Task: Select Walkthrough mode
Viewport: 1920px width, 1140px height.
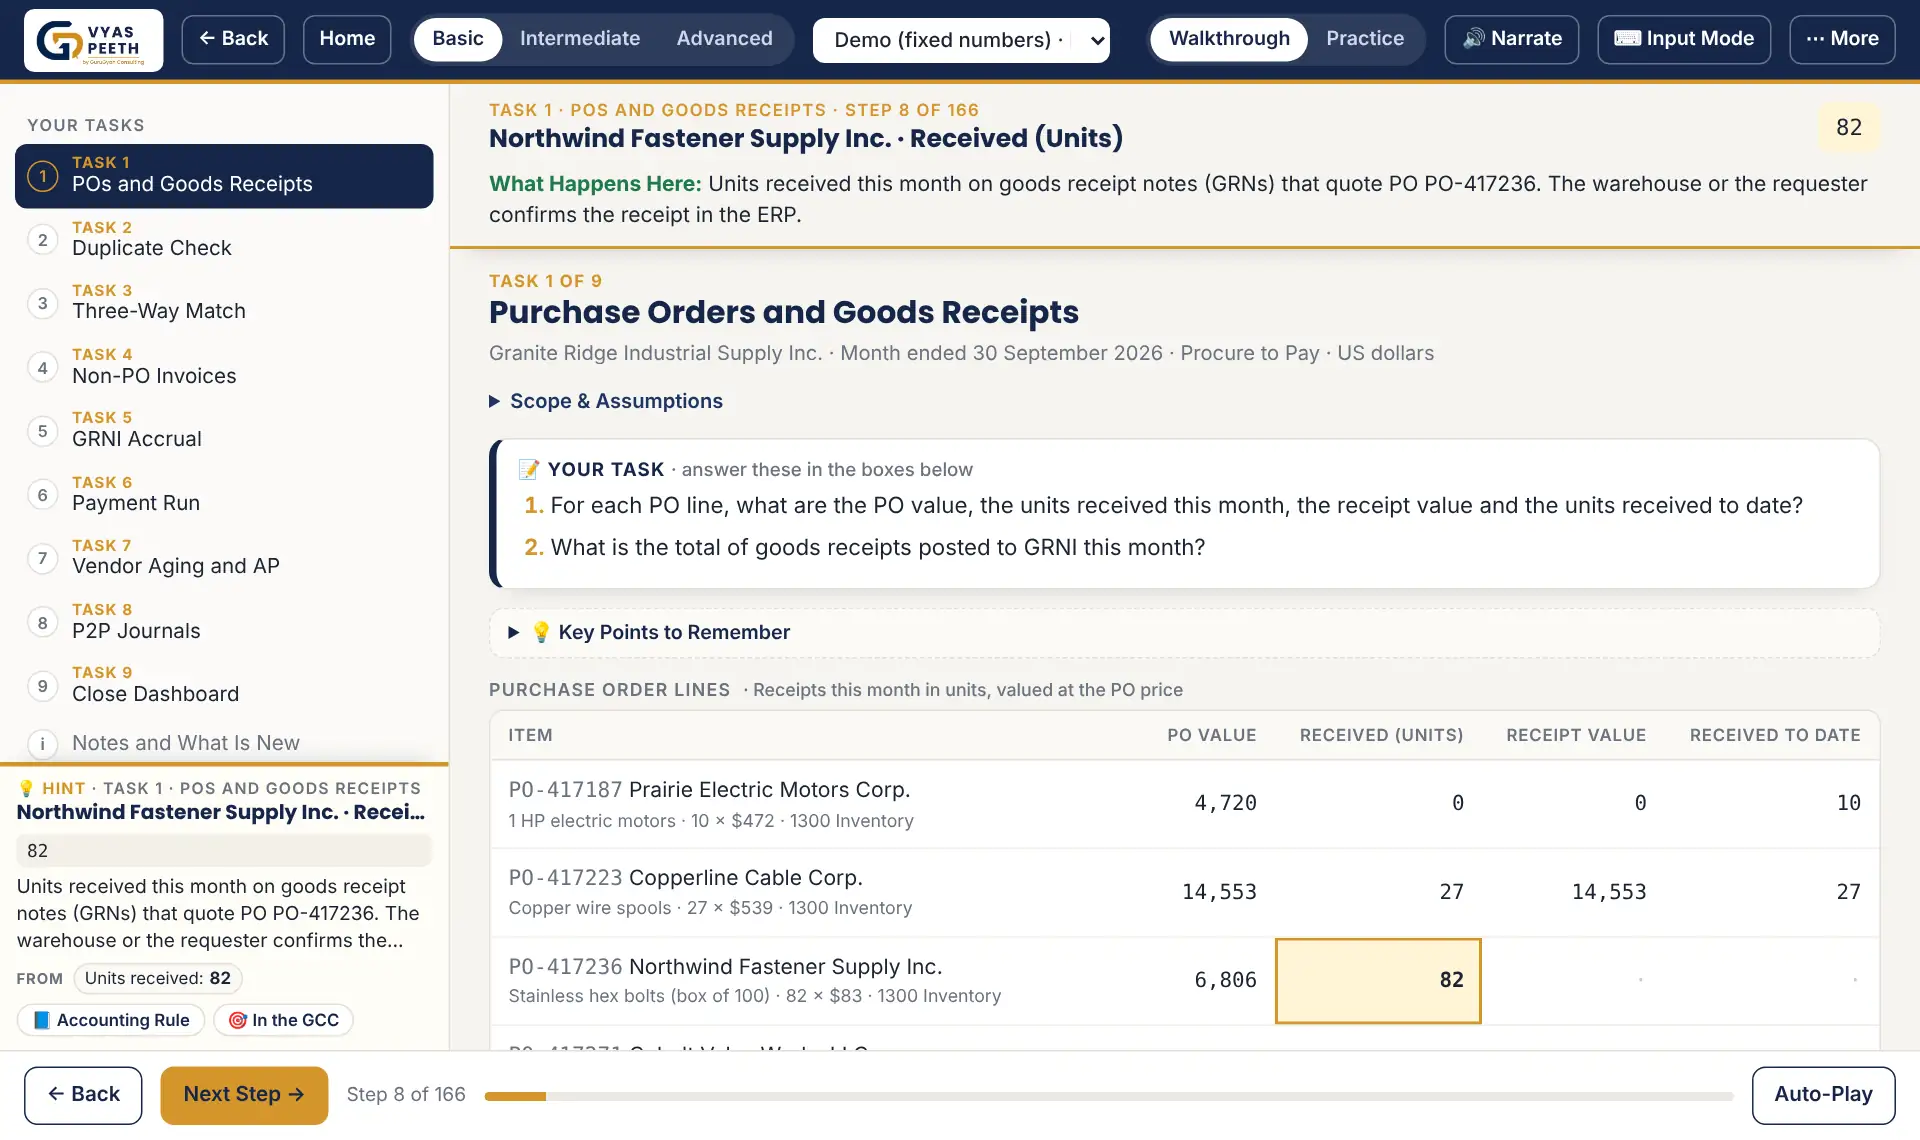Action: 1229,39
